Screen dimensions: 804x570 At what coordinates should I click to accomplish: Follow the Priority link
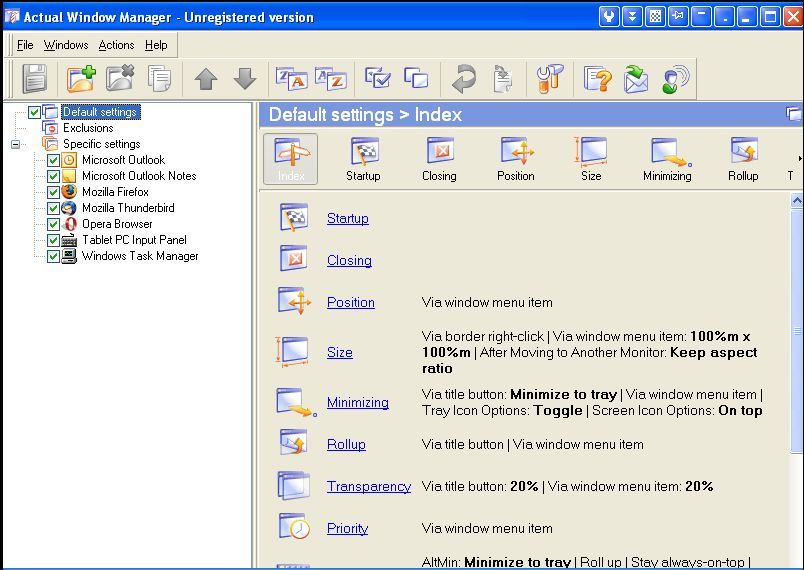[347, 528]
